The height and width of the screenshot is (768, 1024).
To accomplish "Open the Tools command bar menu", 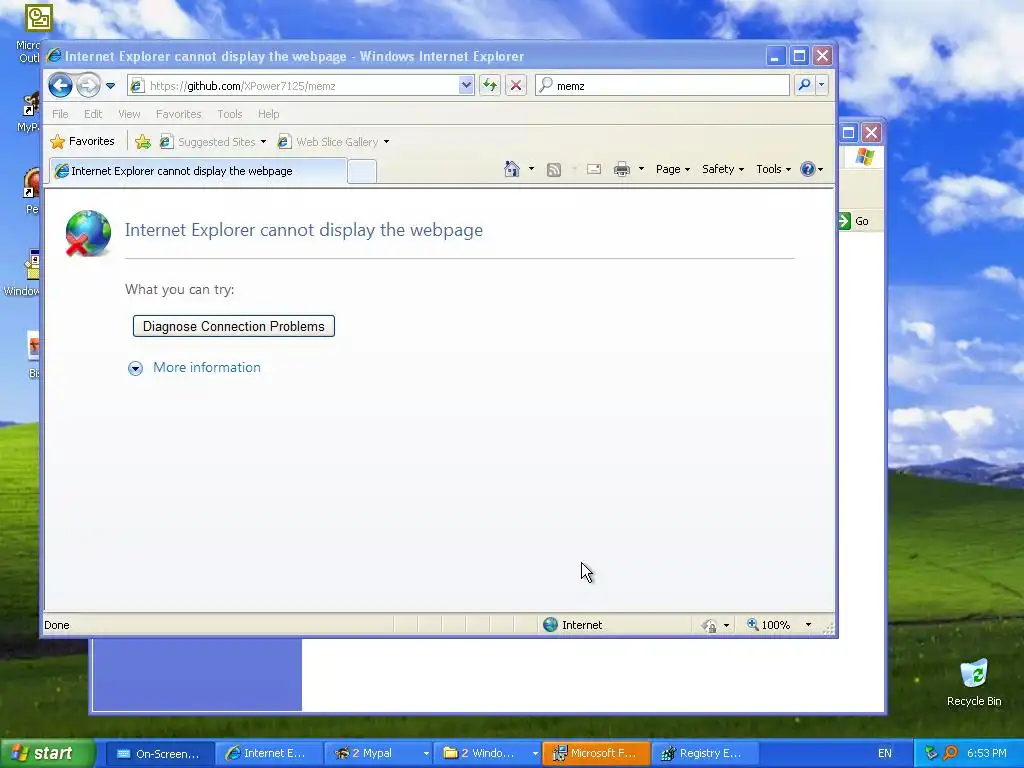I will point(773,169).
